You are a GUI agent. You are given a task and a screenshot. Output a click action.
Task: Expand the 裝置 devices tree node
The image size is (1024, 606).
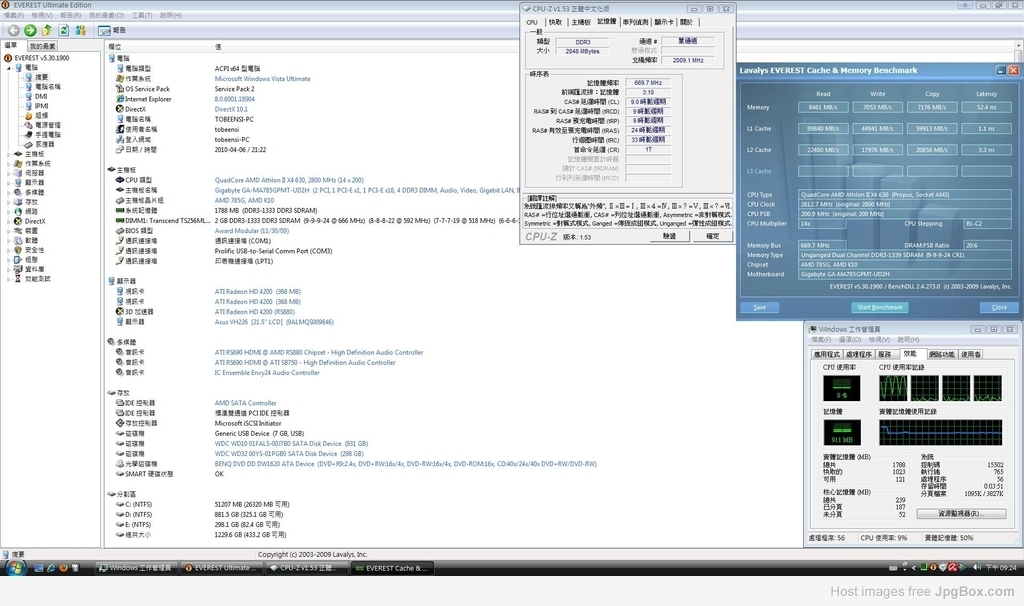pos(8,231)
